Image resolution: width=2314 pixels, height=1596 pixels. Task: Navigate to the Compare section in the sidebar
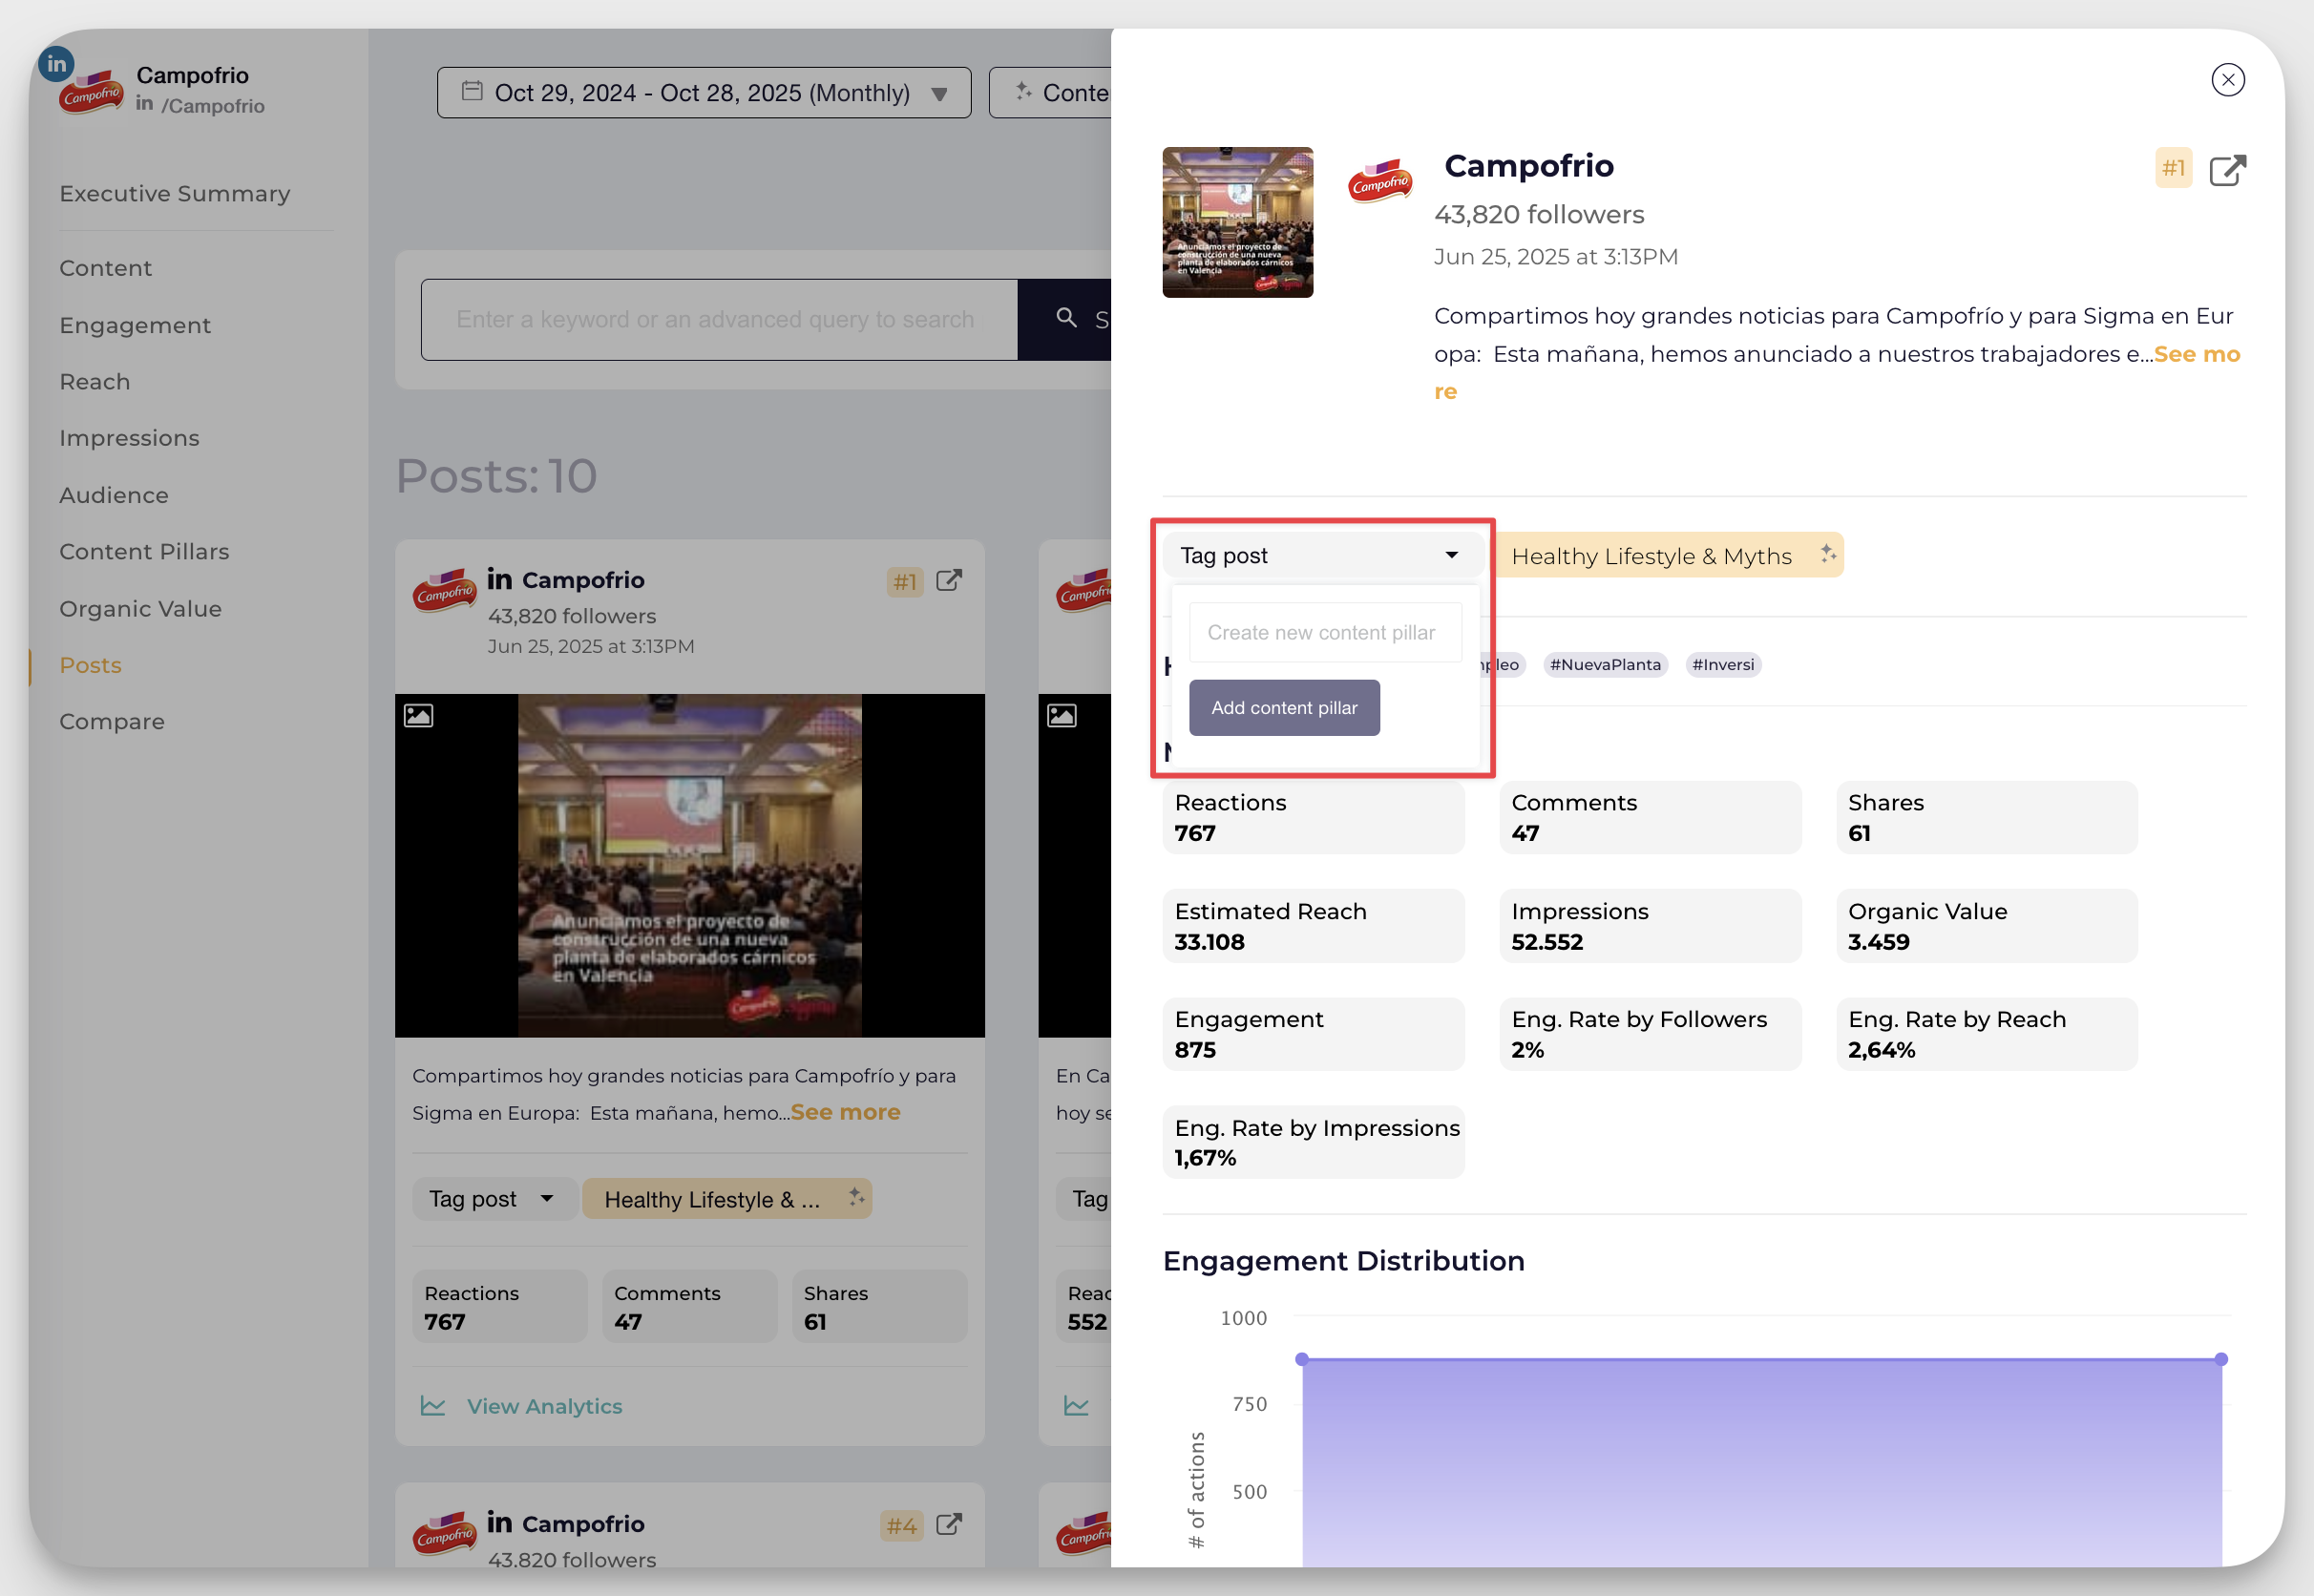pyautogui.click(x=112, y=721)
